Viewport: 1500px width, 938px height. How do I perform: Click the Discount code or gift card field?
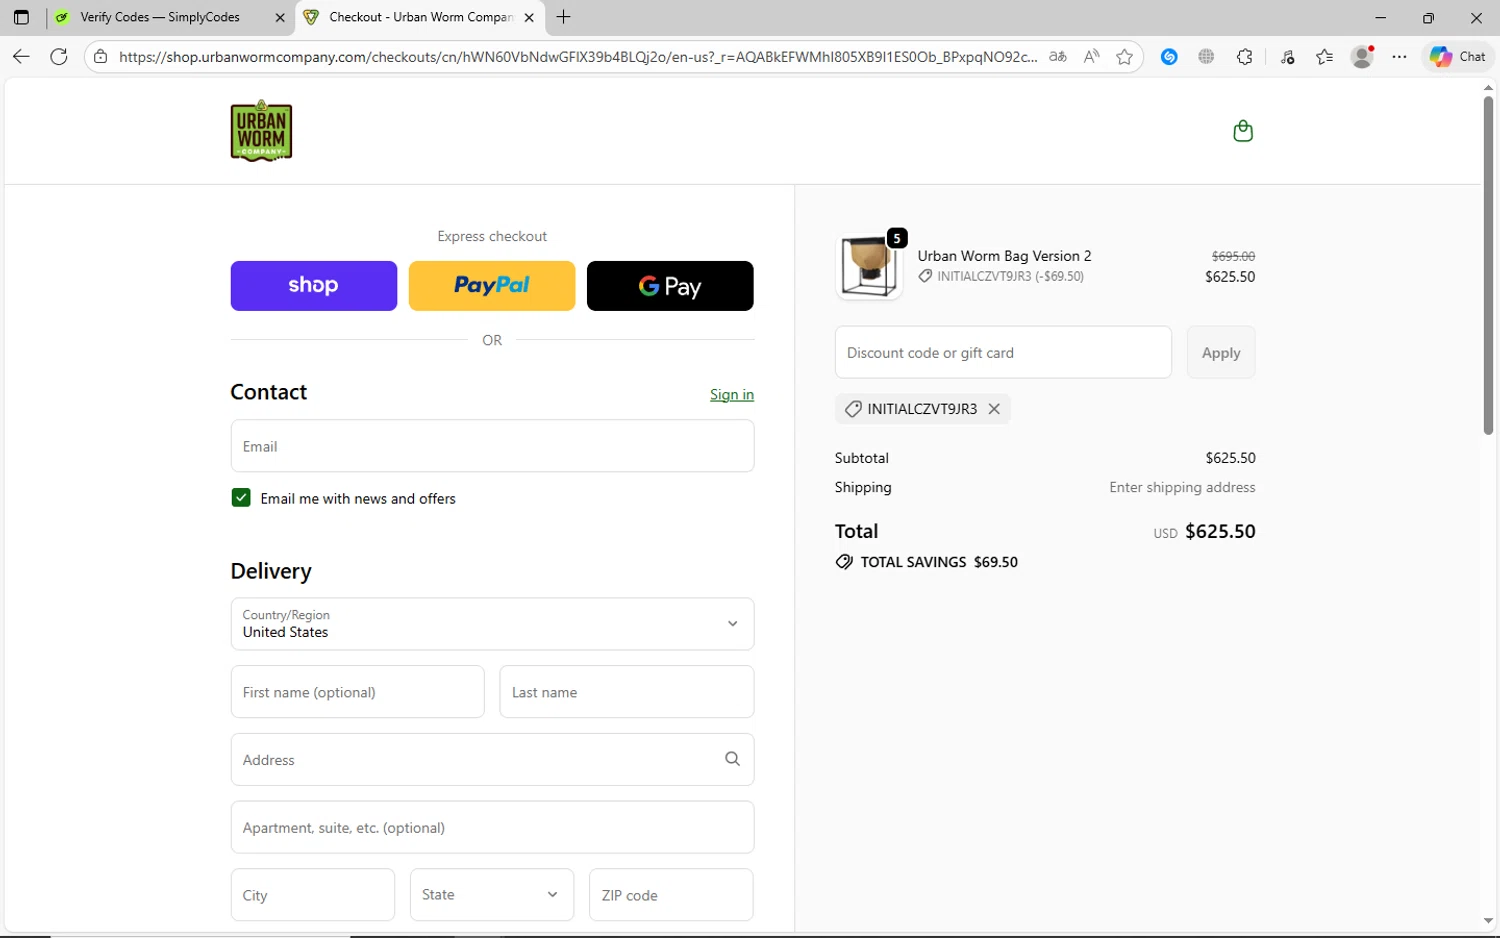[x=1003, y=352]
